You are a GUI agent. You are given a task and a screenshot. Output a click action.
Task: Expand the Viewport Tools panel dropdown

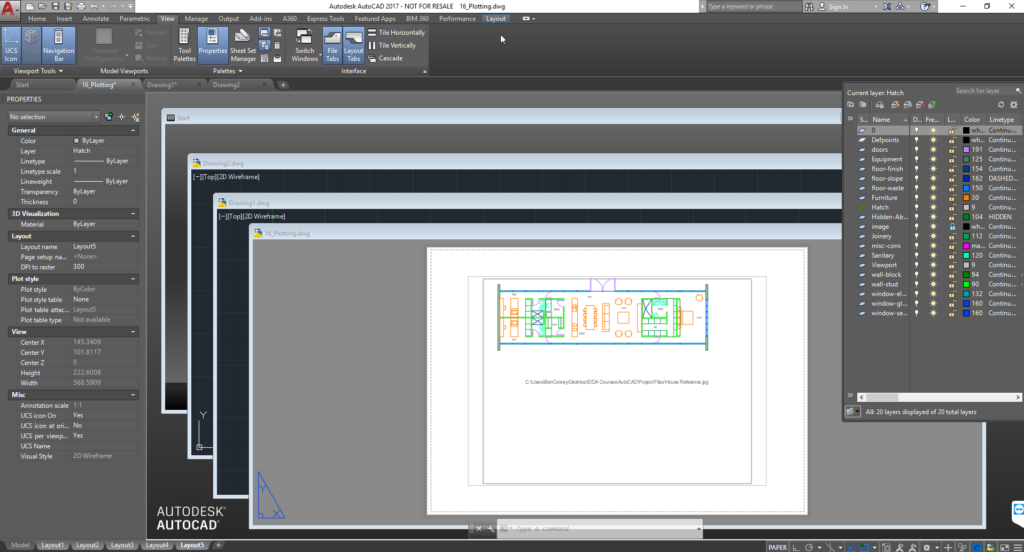(39, 71)
